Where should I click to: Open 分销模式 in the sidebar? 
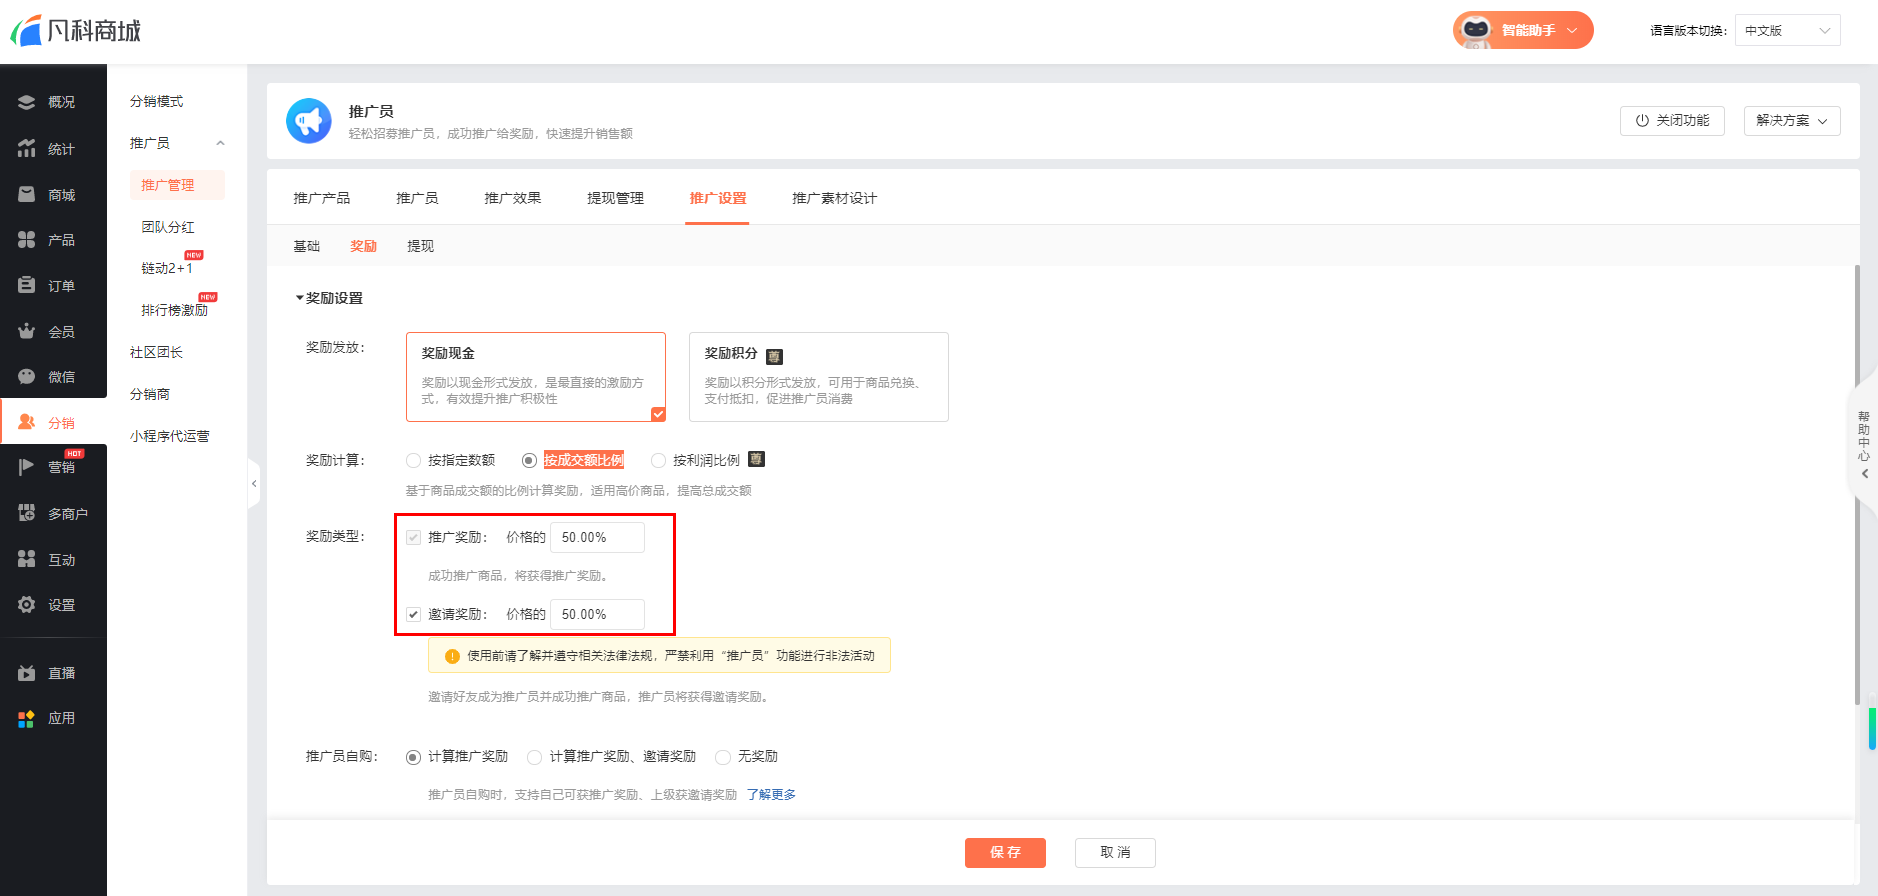[157, 101]
